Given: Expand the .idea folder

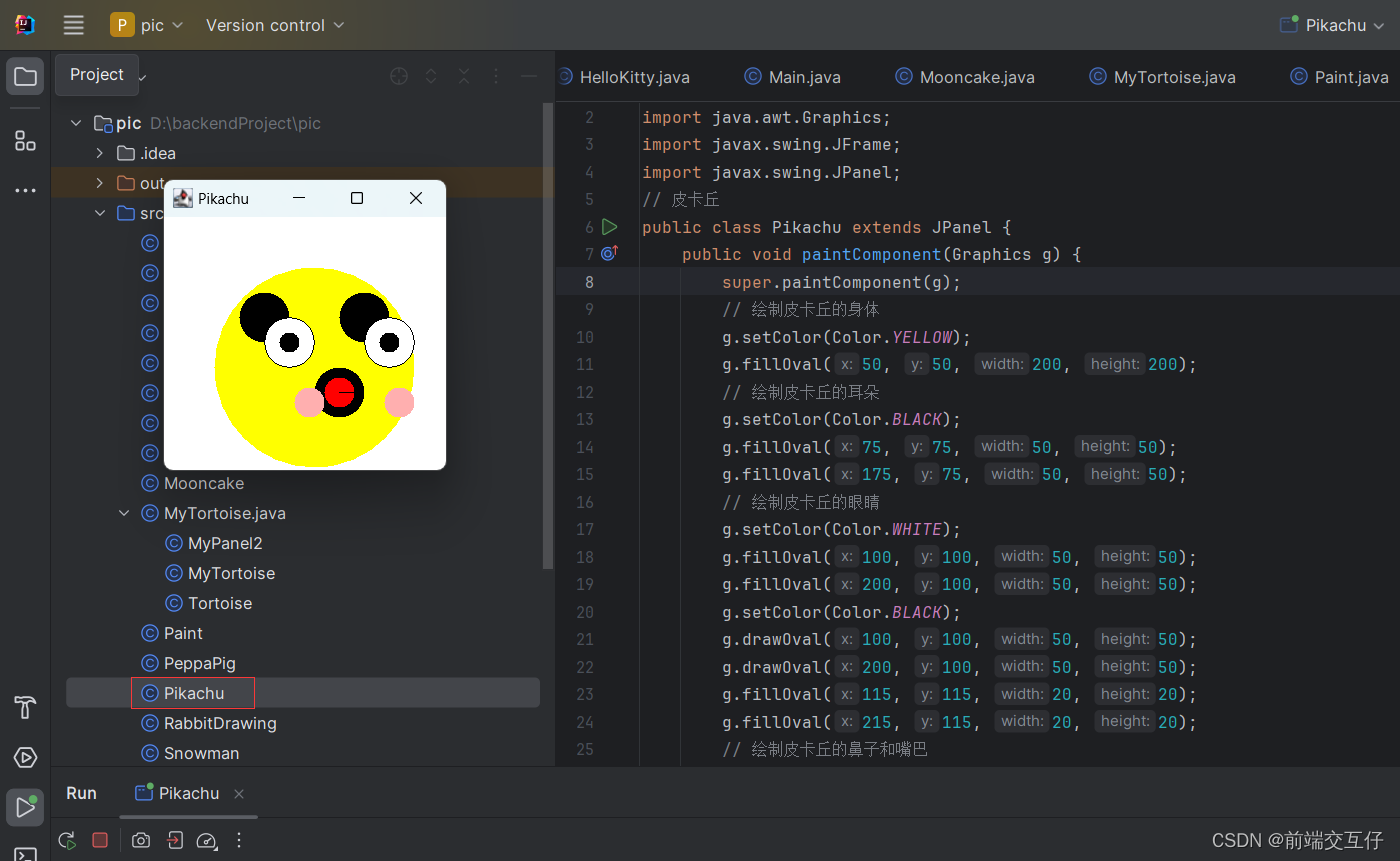Looking at the screenshot, I should coord(99,153).
